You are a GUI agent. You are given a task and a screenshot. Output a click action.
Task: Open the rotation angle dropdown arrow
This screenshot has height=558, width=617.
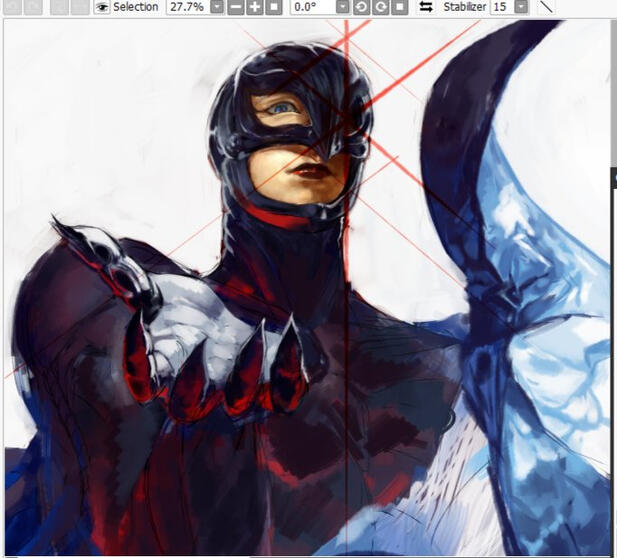(x=343, y=7)
